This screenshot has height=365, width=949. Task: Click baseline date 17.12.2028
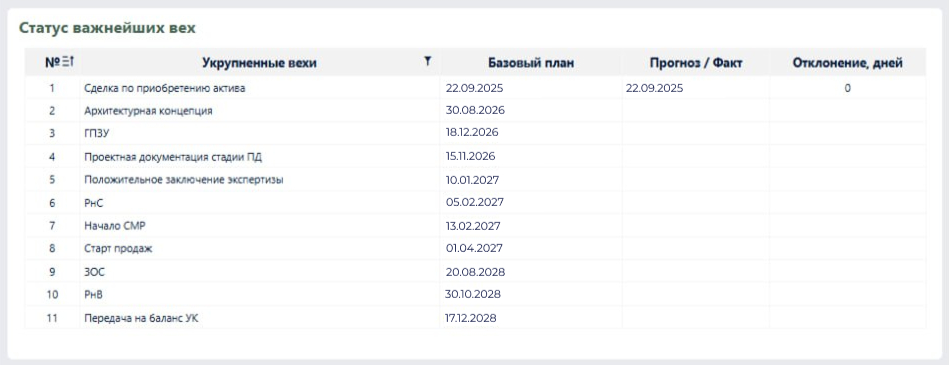click(x=471, y=317)
